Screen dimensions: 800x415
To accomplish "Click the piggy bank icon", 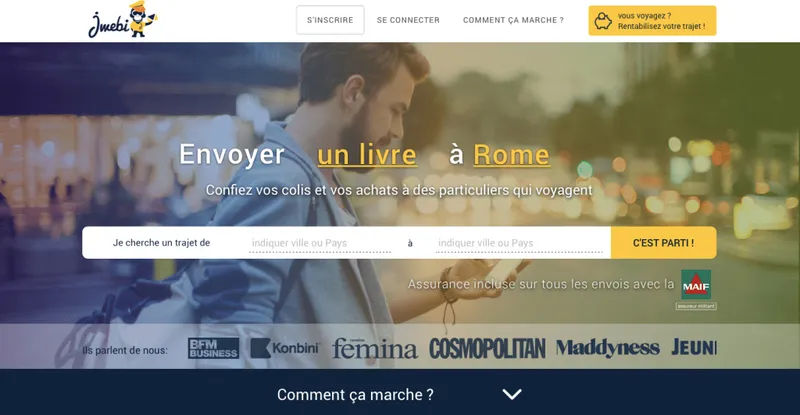I will click(603, 21).
